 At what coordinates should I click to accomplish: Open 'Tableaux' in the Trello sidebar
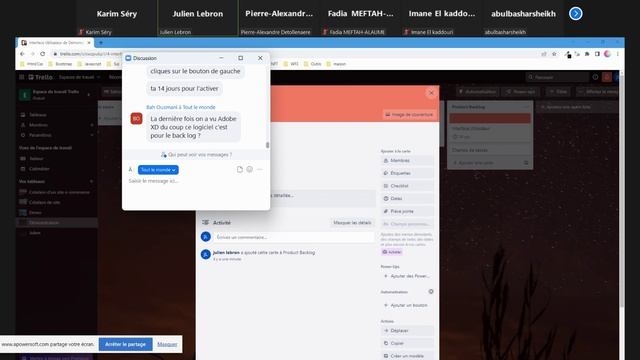tap(38, 115)
